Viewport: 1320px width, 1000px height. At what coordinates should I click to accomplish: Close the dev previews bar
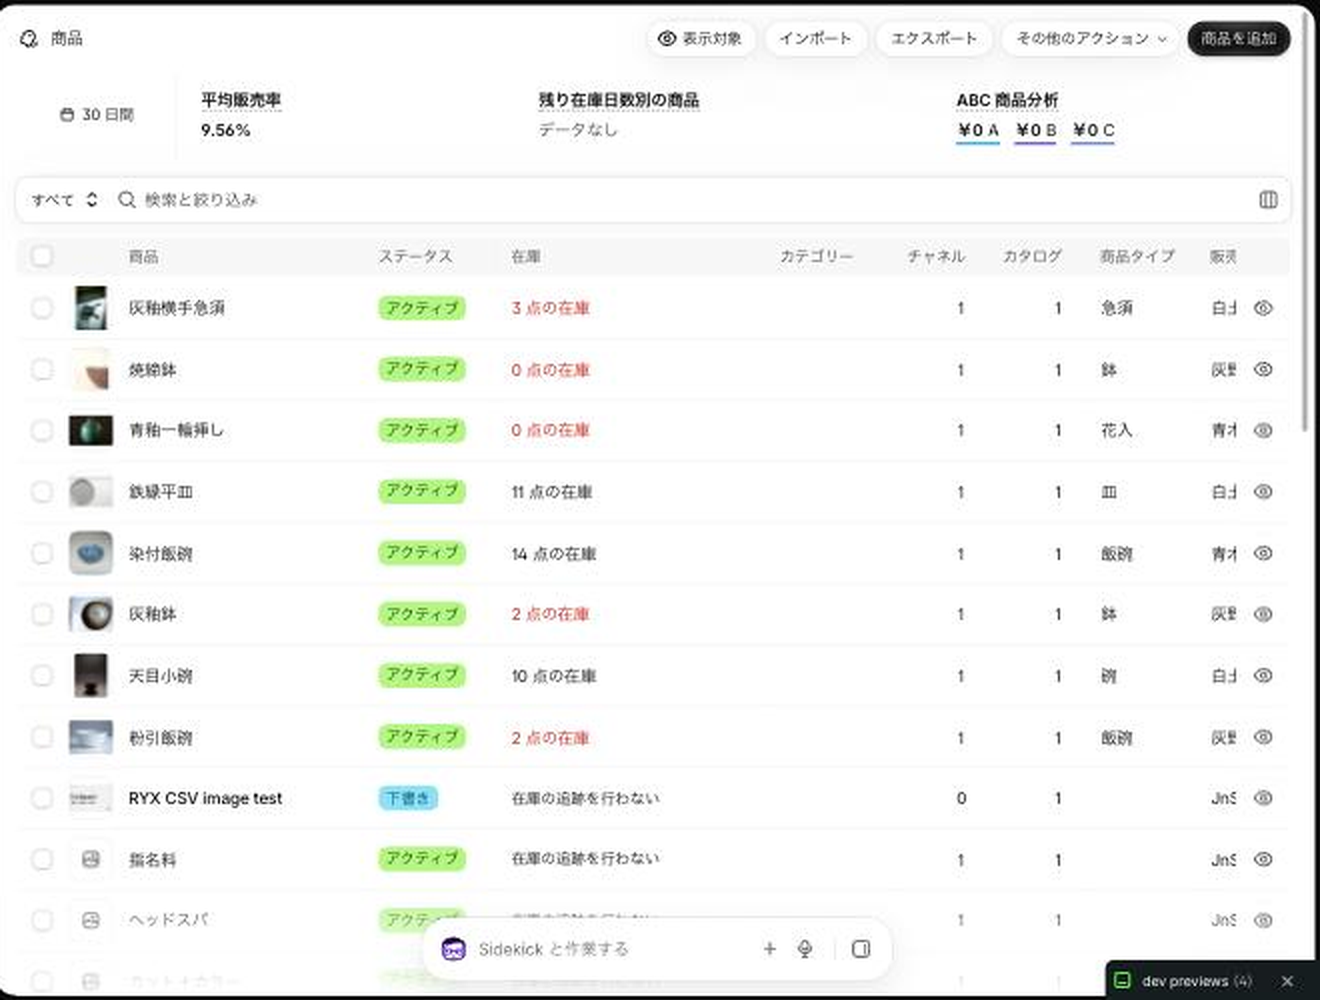1287,981
